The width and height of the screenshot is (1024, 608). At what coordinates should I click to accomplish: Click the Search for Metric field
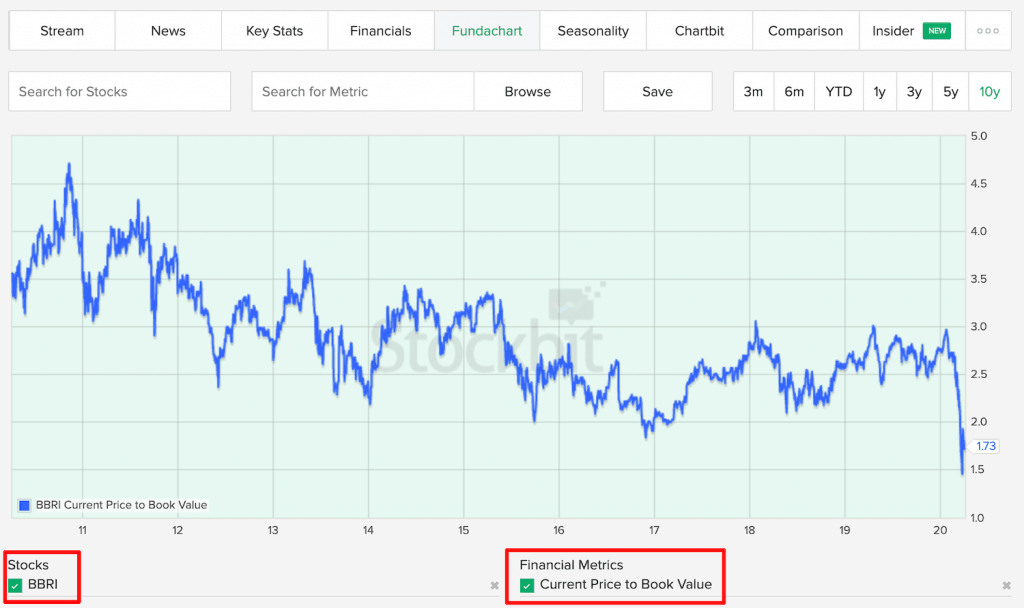[x=362, y=91]
